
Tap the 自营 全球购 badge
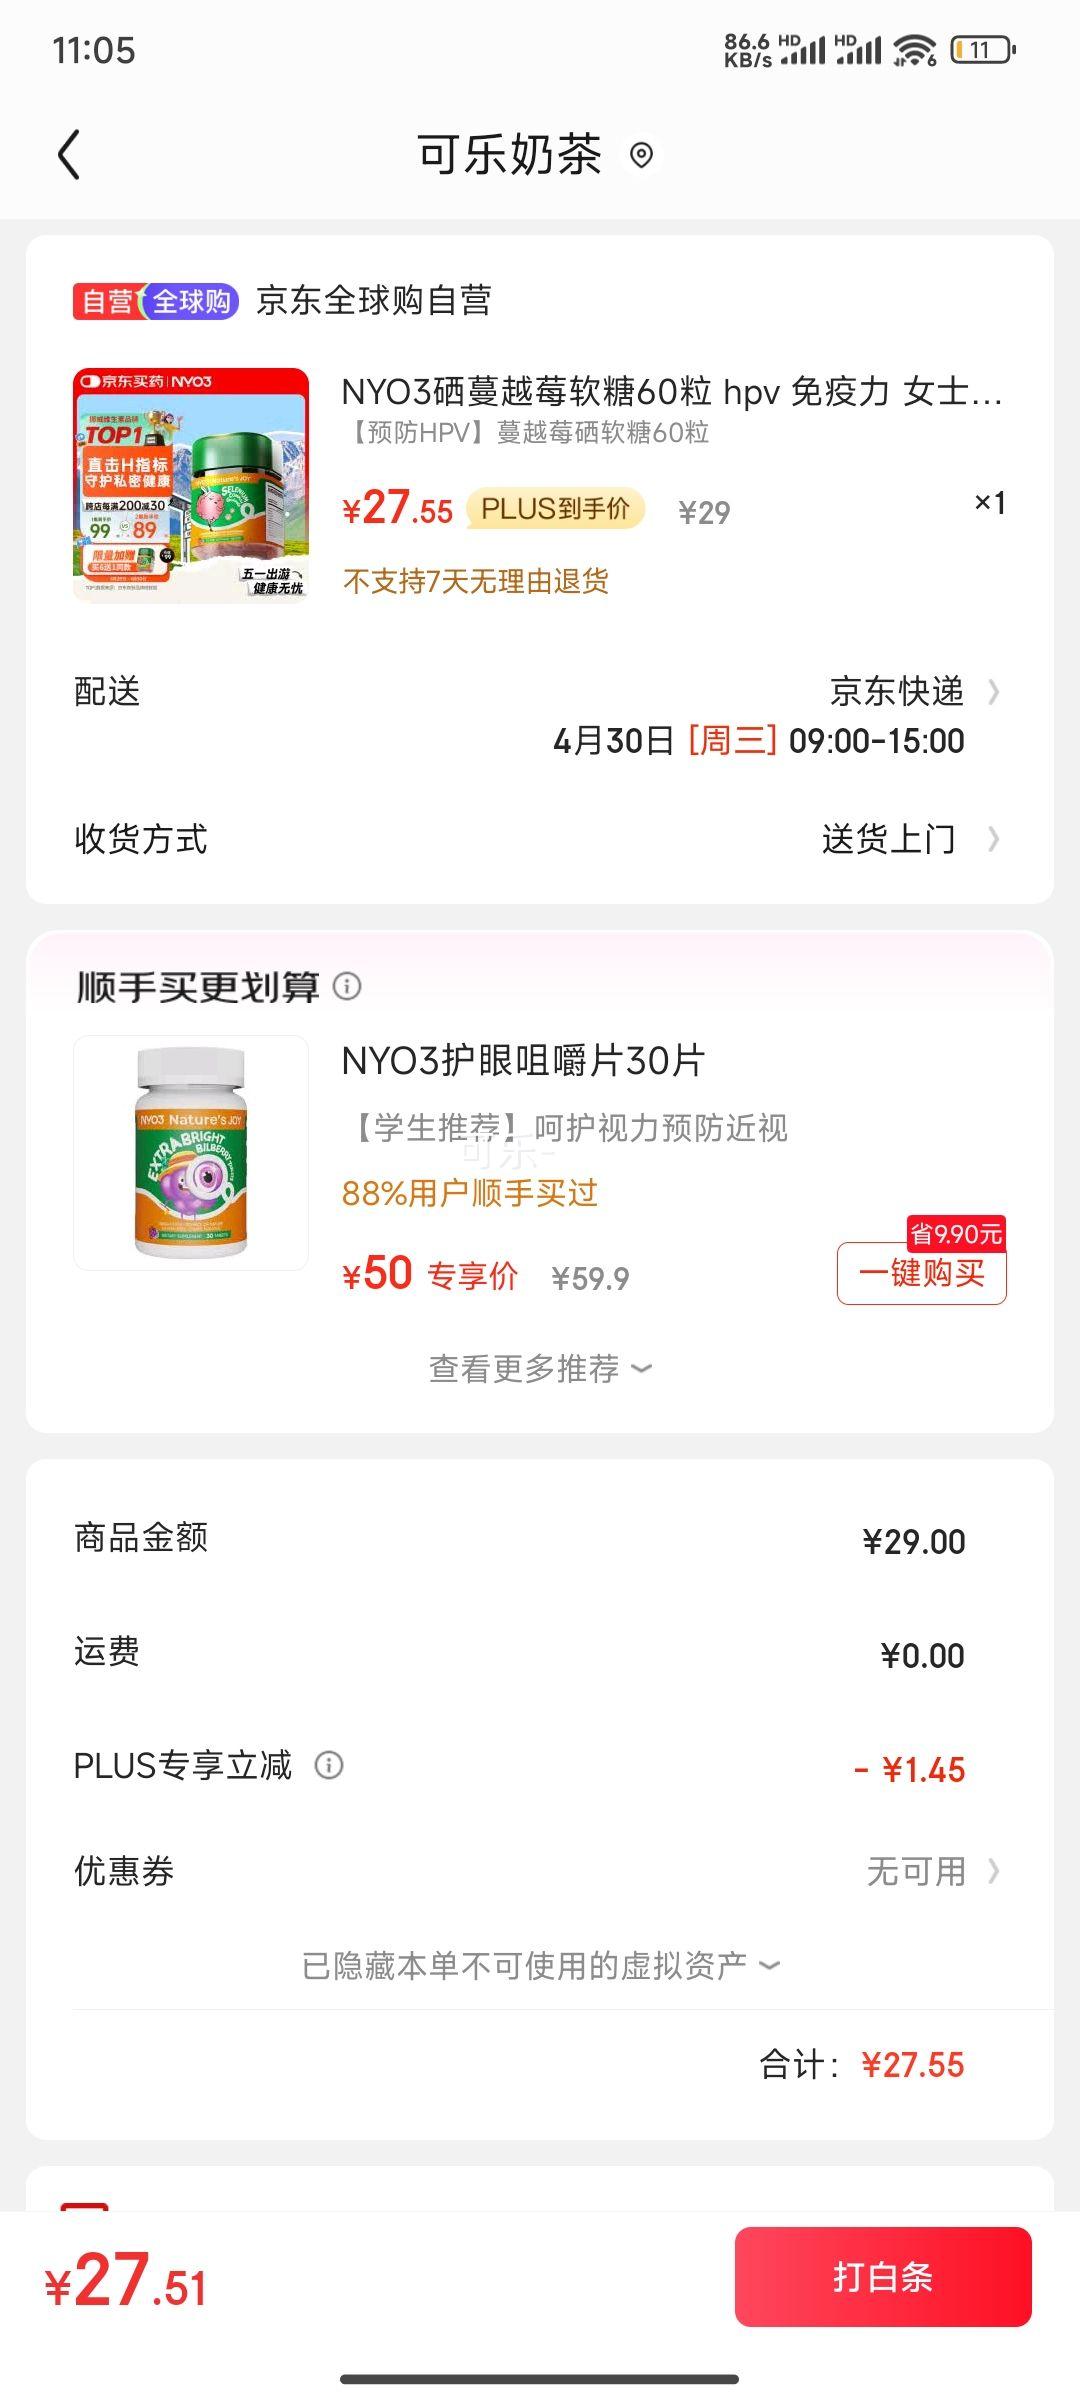coord(156,301)
